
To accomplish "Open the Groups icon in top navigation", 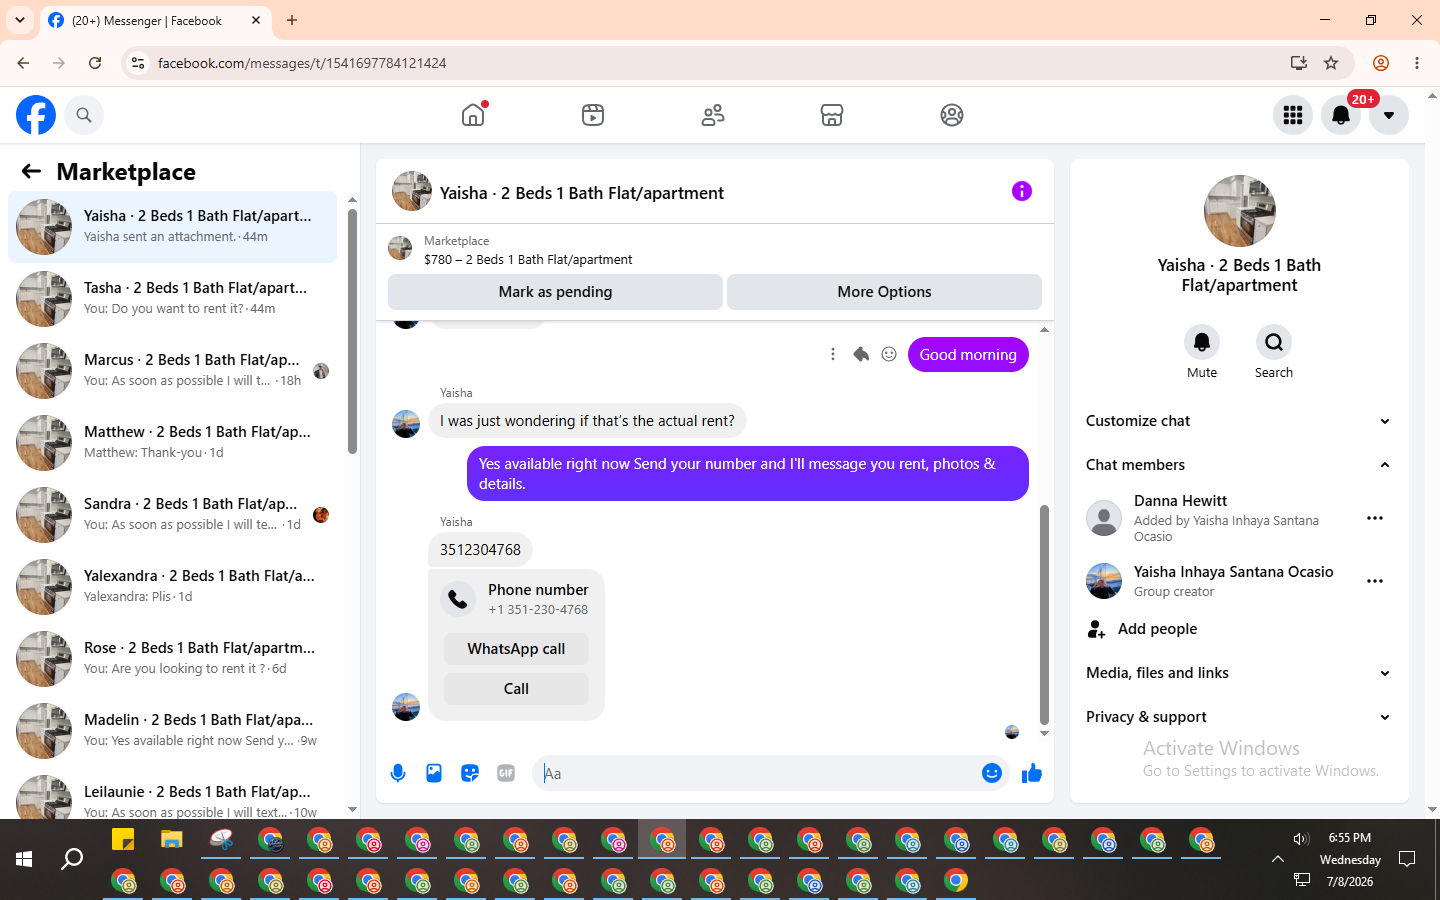I will point(952,115).
